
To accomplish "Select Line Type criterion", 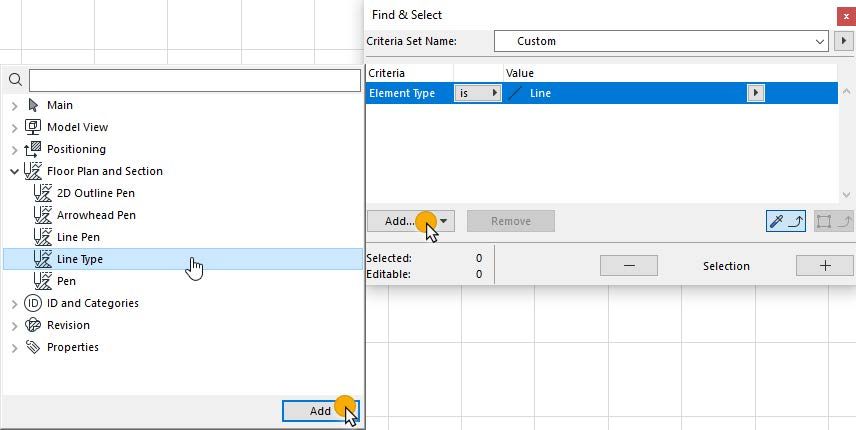I will click(x=80, y=259).
